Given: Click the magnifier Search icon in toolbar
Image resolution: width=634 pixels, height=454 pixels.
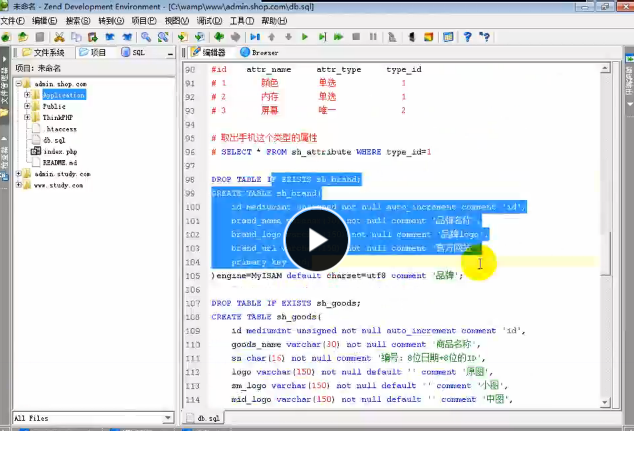Looking at the screenshot, I should pos(146,37).
